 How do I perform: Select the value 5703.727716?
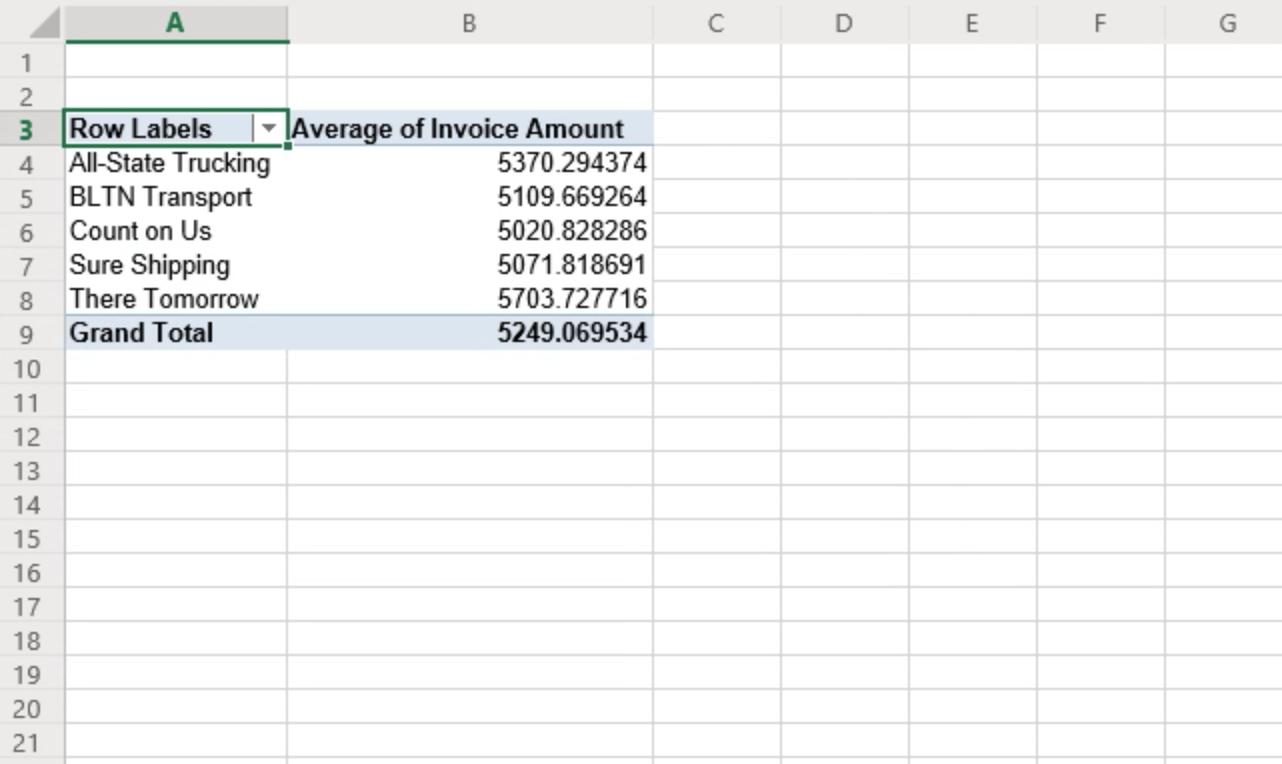(x=572, y=299)
